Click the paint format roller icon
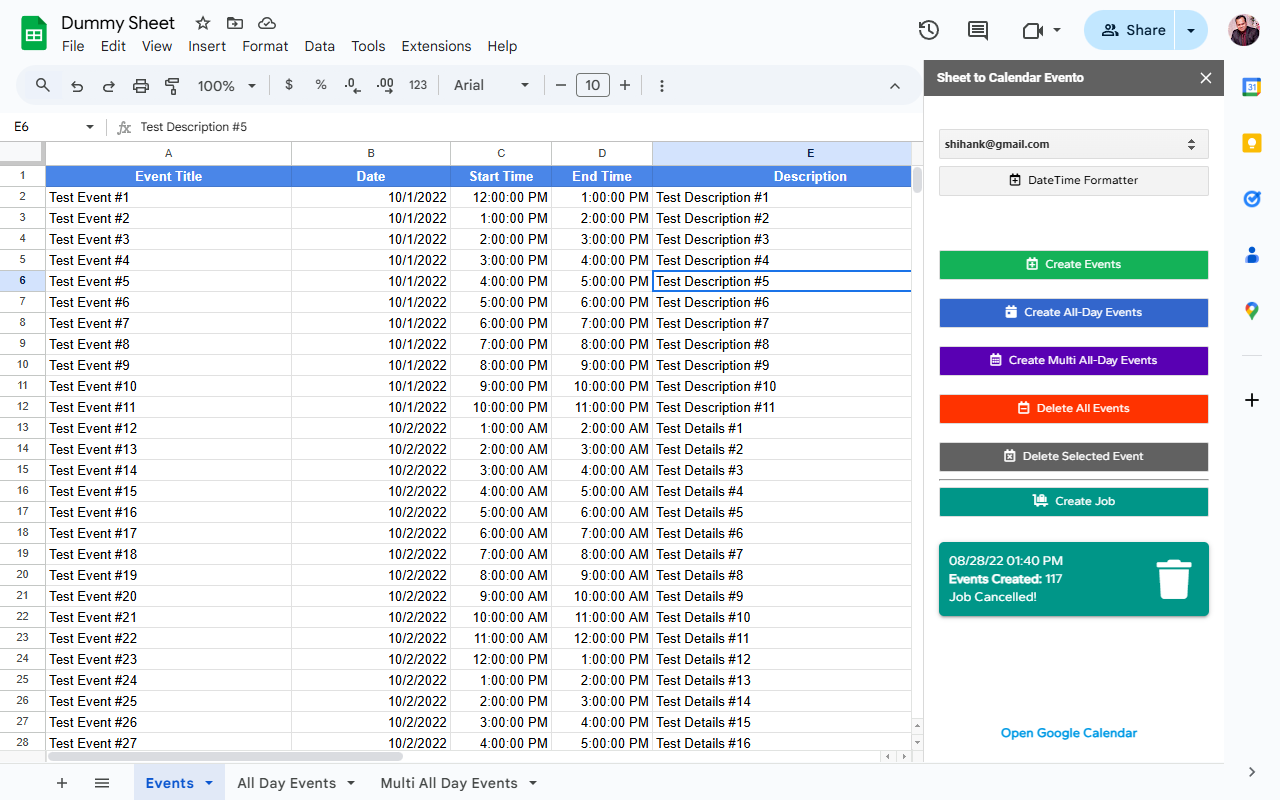This screenshot has height=800, width=1280. coord(172,86)
